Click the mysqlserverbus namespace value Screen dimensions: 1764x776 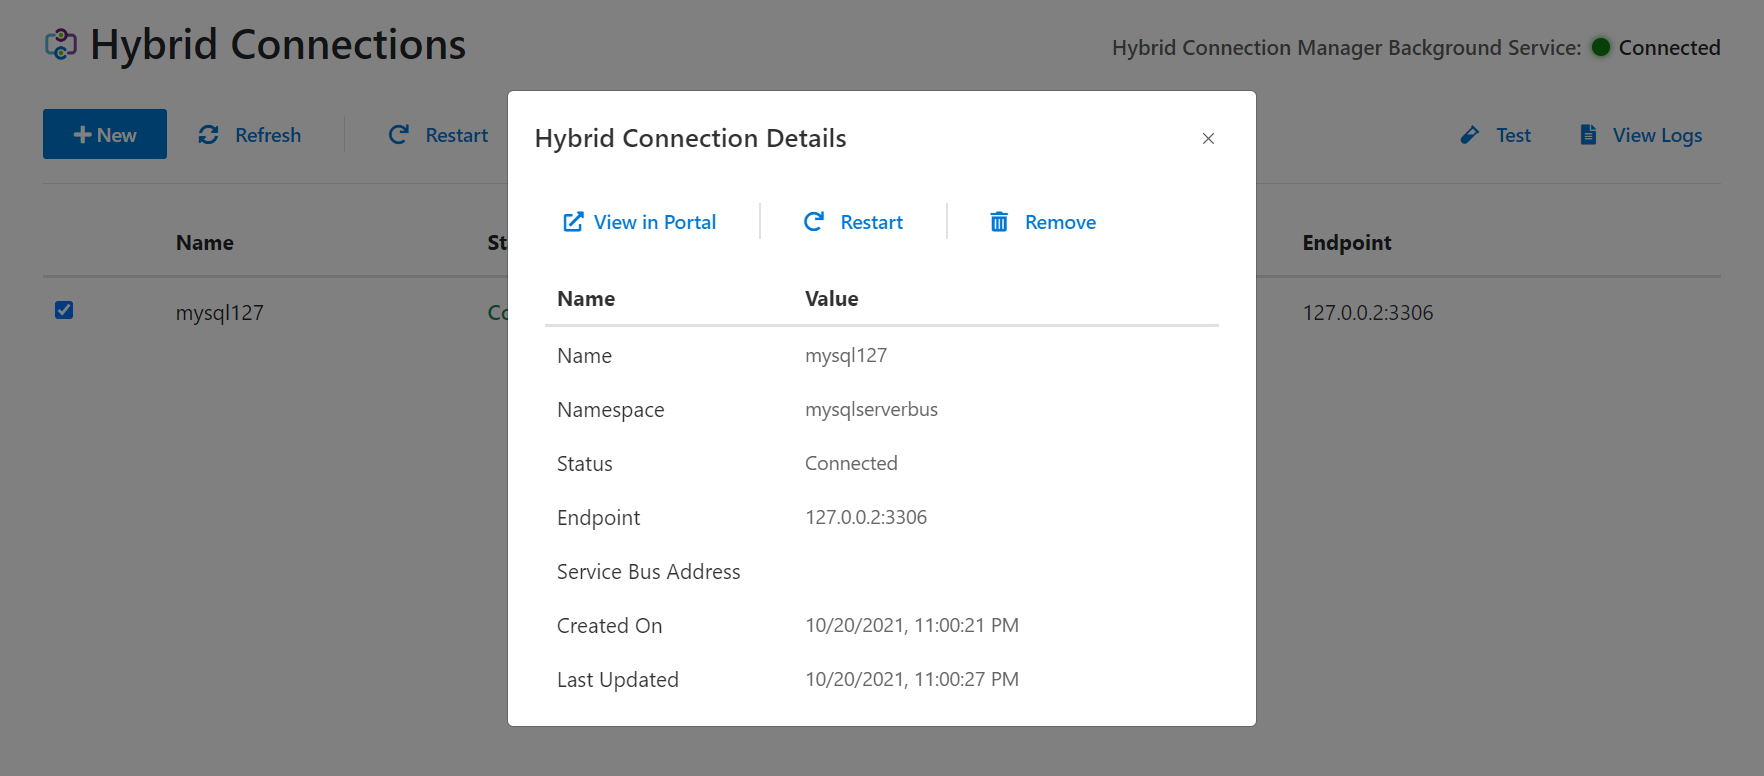click(871, 409)
